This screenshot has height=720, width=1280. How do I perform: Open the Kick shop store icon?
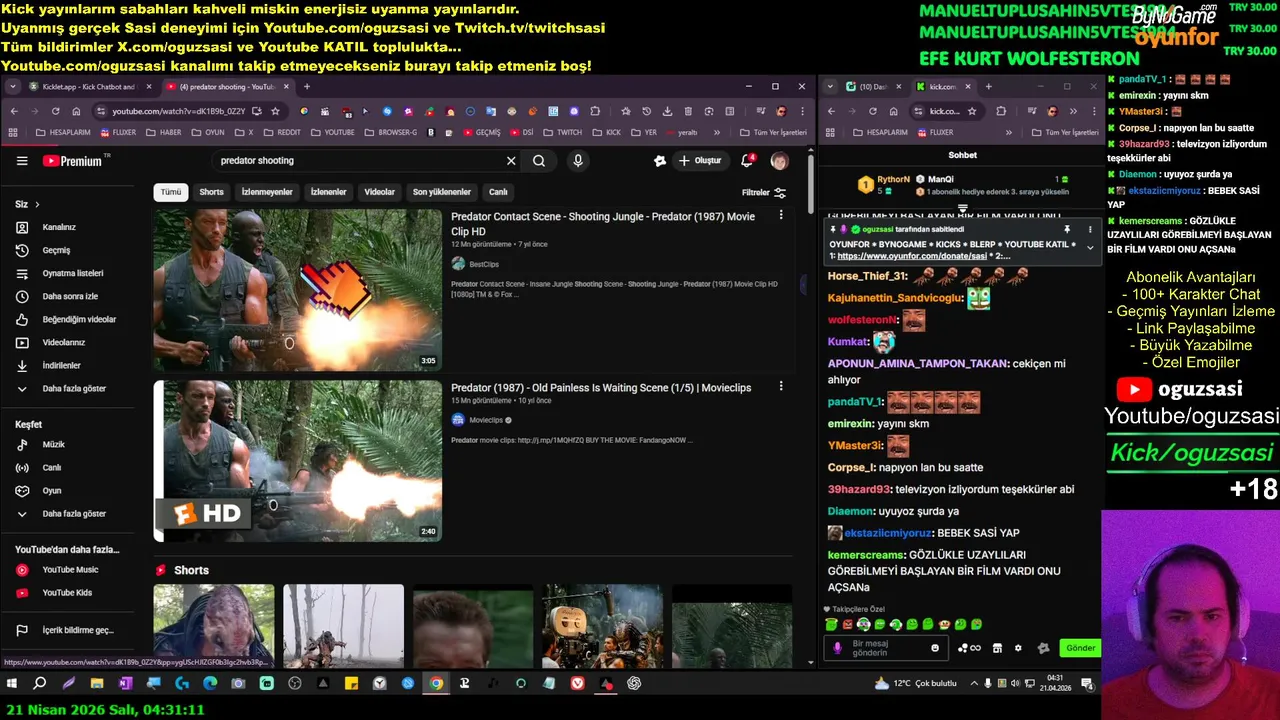(997, 648)
